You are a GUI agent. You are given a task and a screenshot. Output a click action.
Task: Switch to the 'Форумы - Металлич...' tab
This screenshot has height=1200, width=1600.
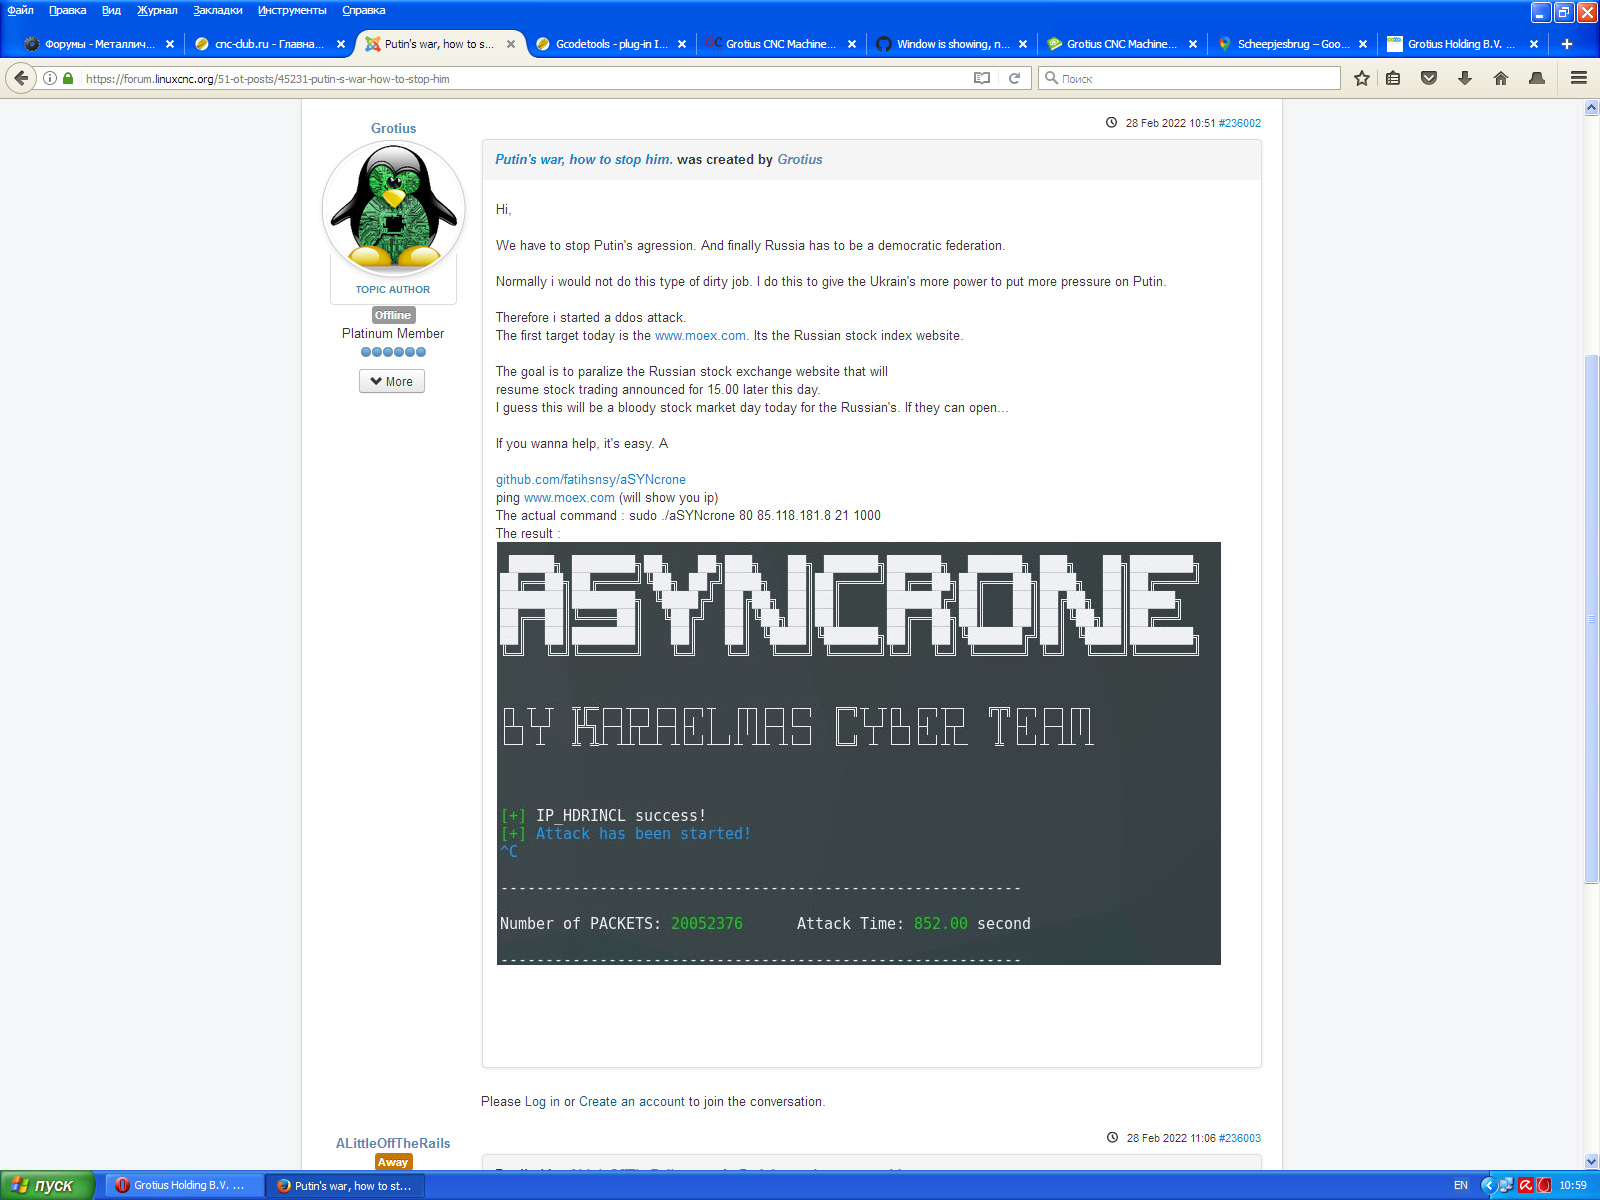pos(98,44)
